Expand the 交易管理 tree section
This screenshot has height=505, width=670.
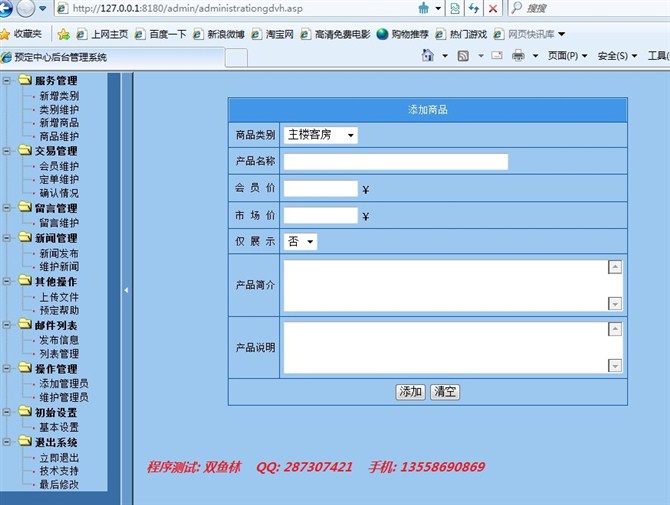coord(8,151)
